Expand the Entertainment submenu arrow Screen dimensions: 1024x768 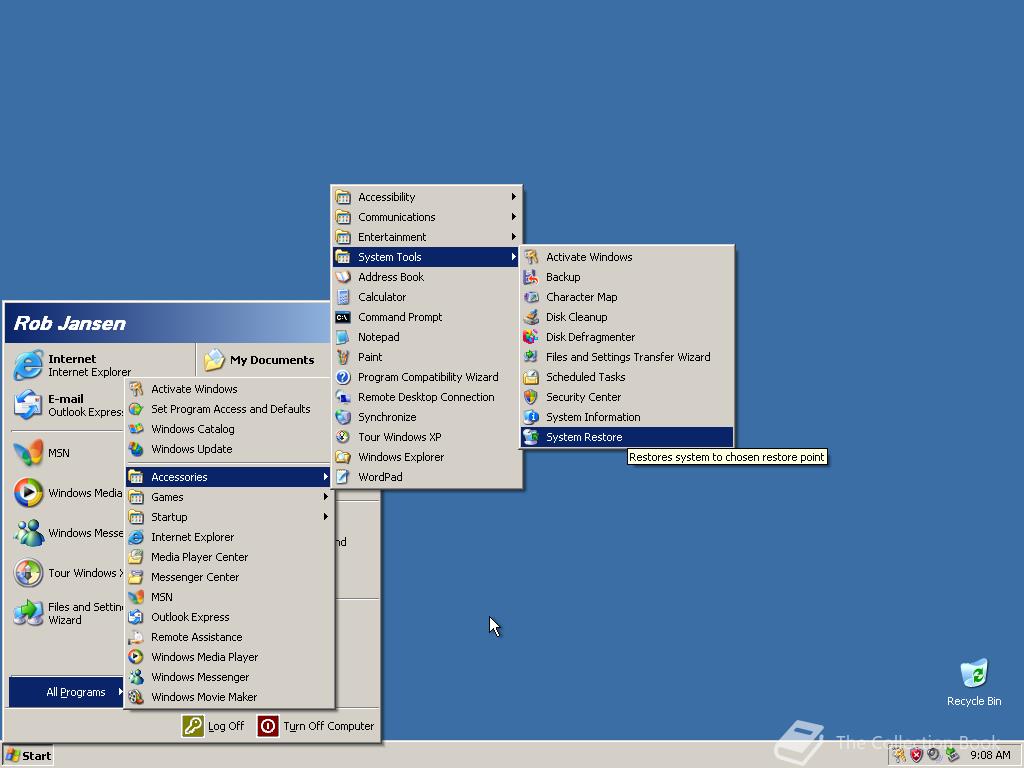pyautogui.click(x=514, y=236)
